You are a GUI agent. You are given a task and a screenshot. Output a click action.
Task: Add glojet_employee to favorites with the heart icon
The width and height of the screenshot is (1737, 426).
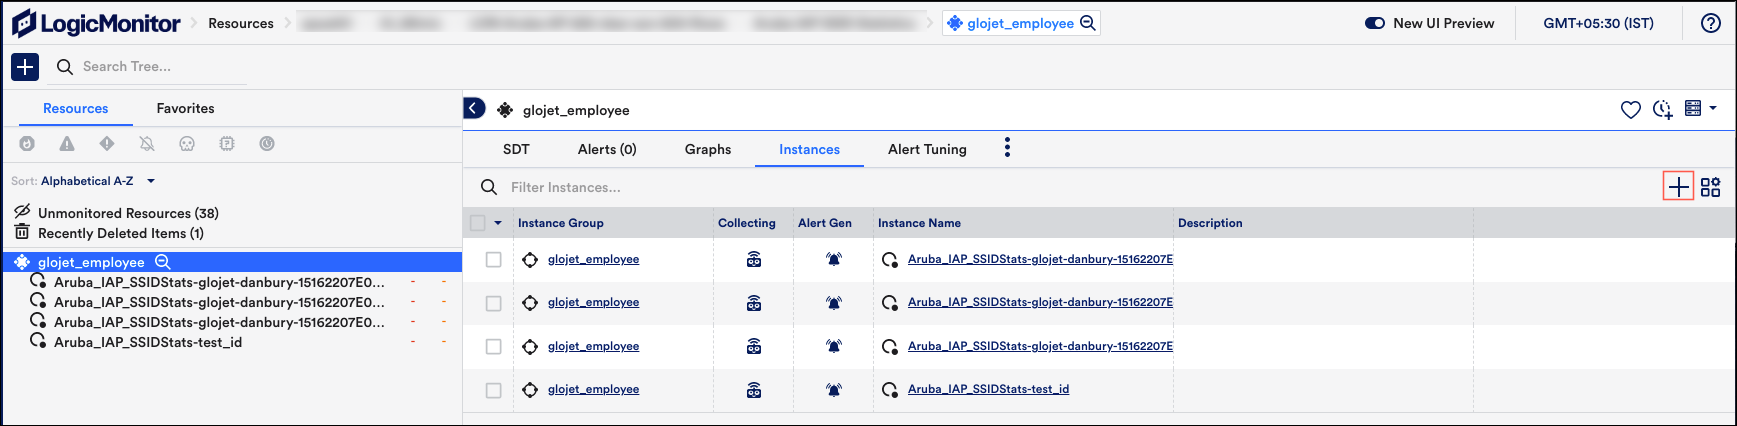[x=1631, y=109]
